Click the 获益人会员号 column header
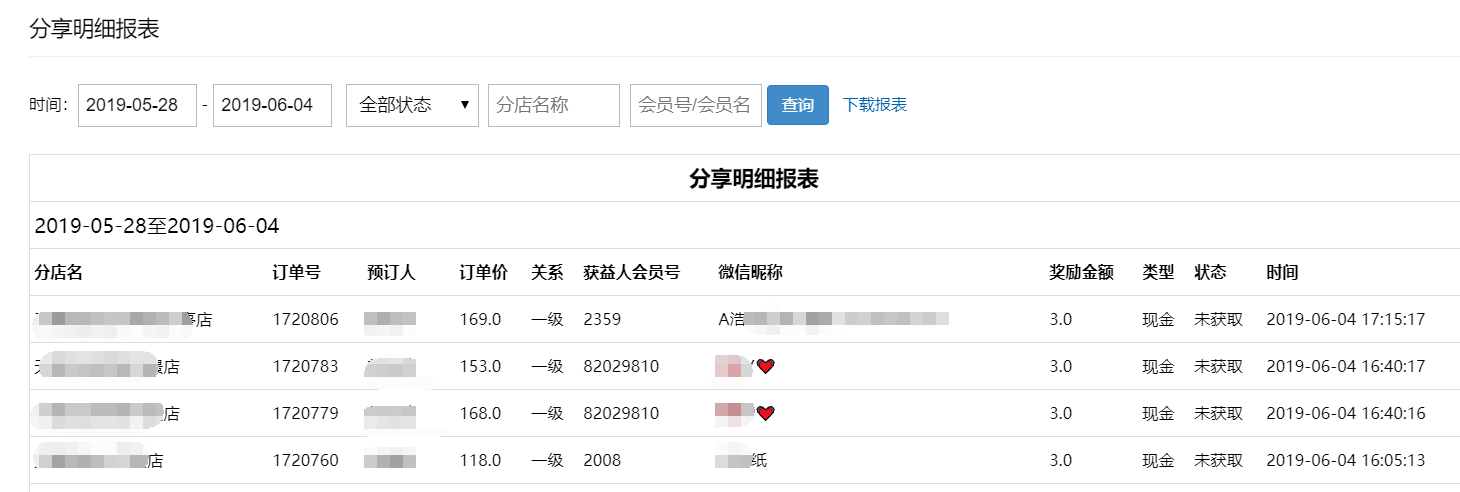1460x492 pixels. (x=632, y=272)
